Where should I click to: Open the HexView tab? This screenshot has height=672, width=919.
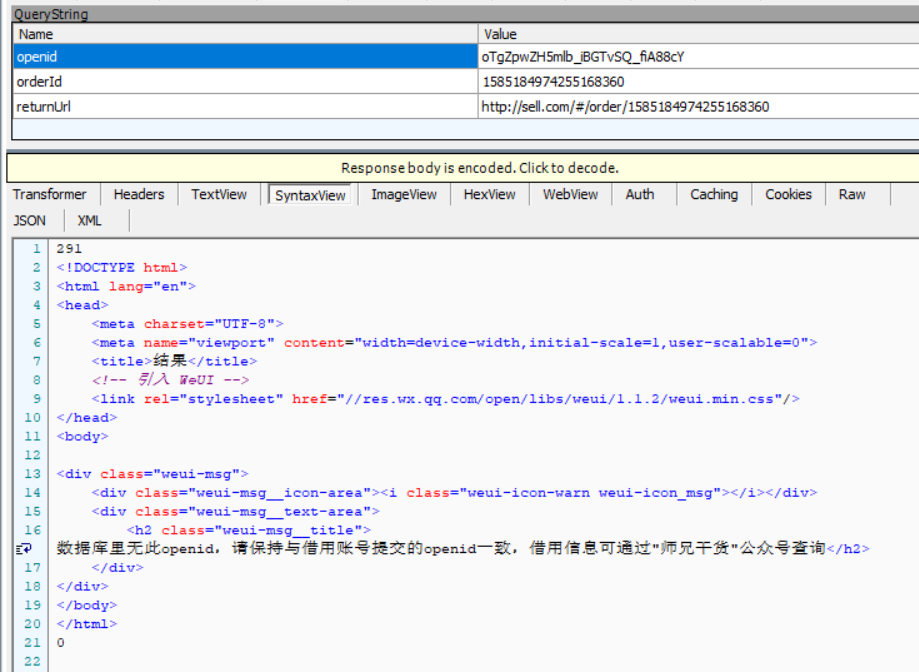(x=489, y=195)
